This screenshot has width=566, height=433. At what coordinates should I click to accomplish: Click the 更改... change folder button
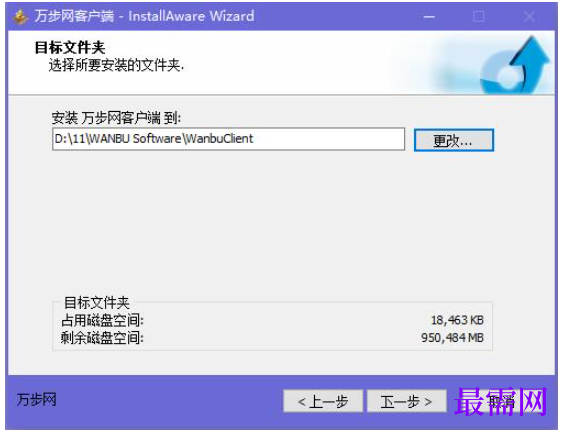(x=453, y=140)
